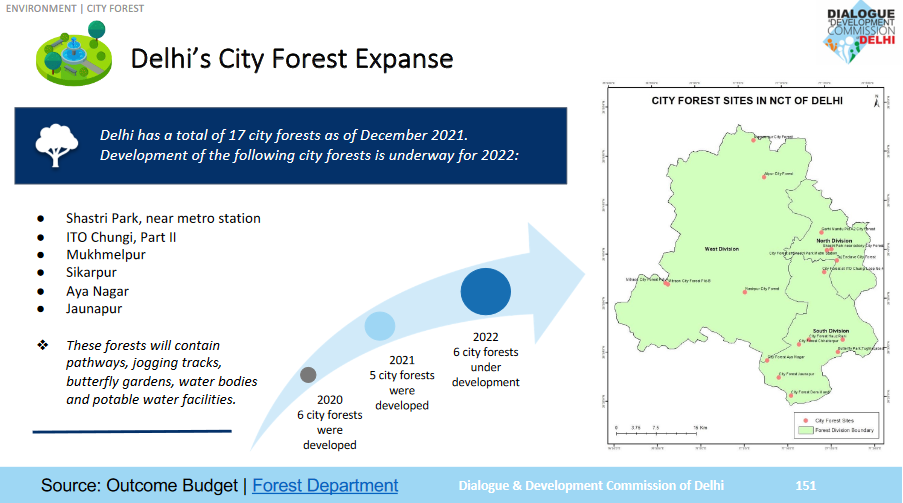Select the Delhi's City Forest Expanse title
The width and height of the screenshot is (903, 503).
[x=292, y=59]
